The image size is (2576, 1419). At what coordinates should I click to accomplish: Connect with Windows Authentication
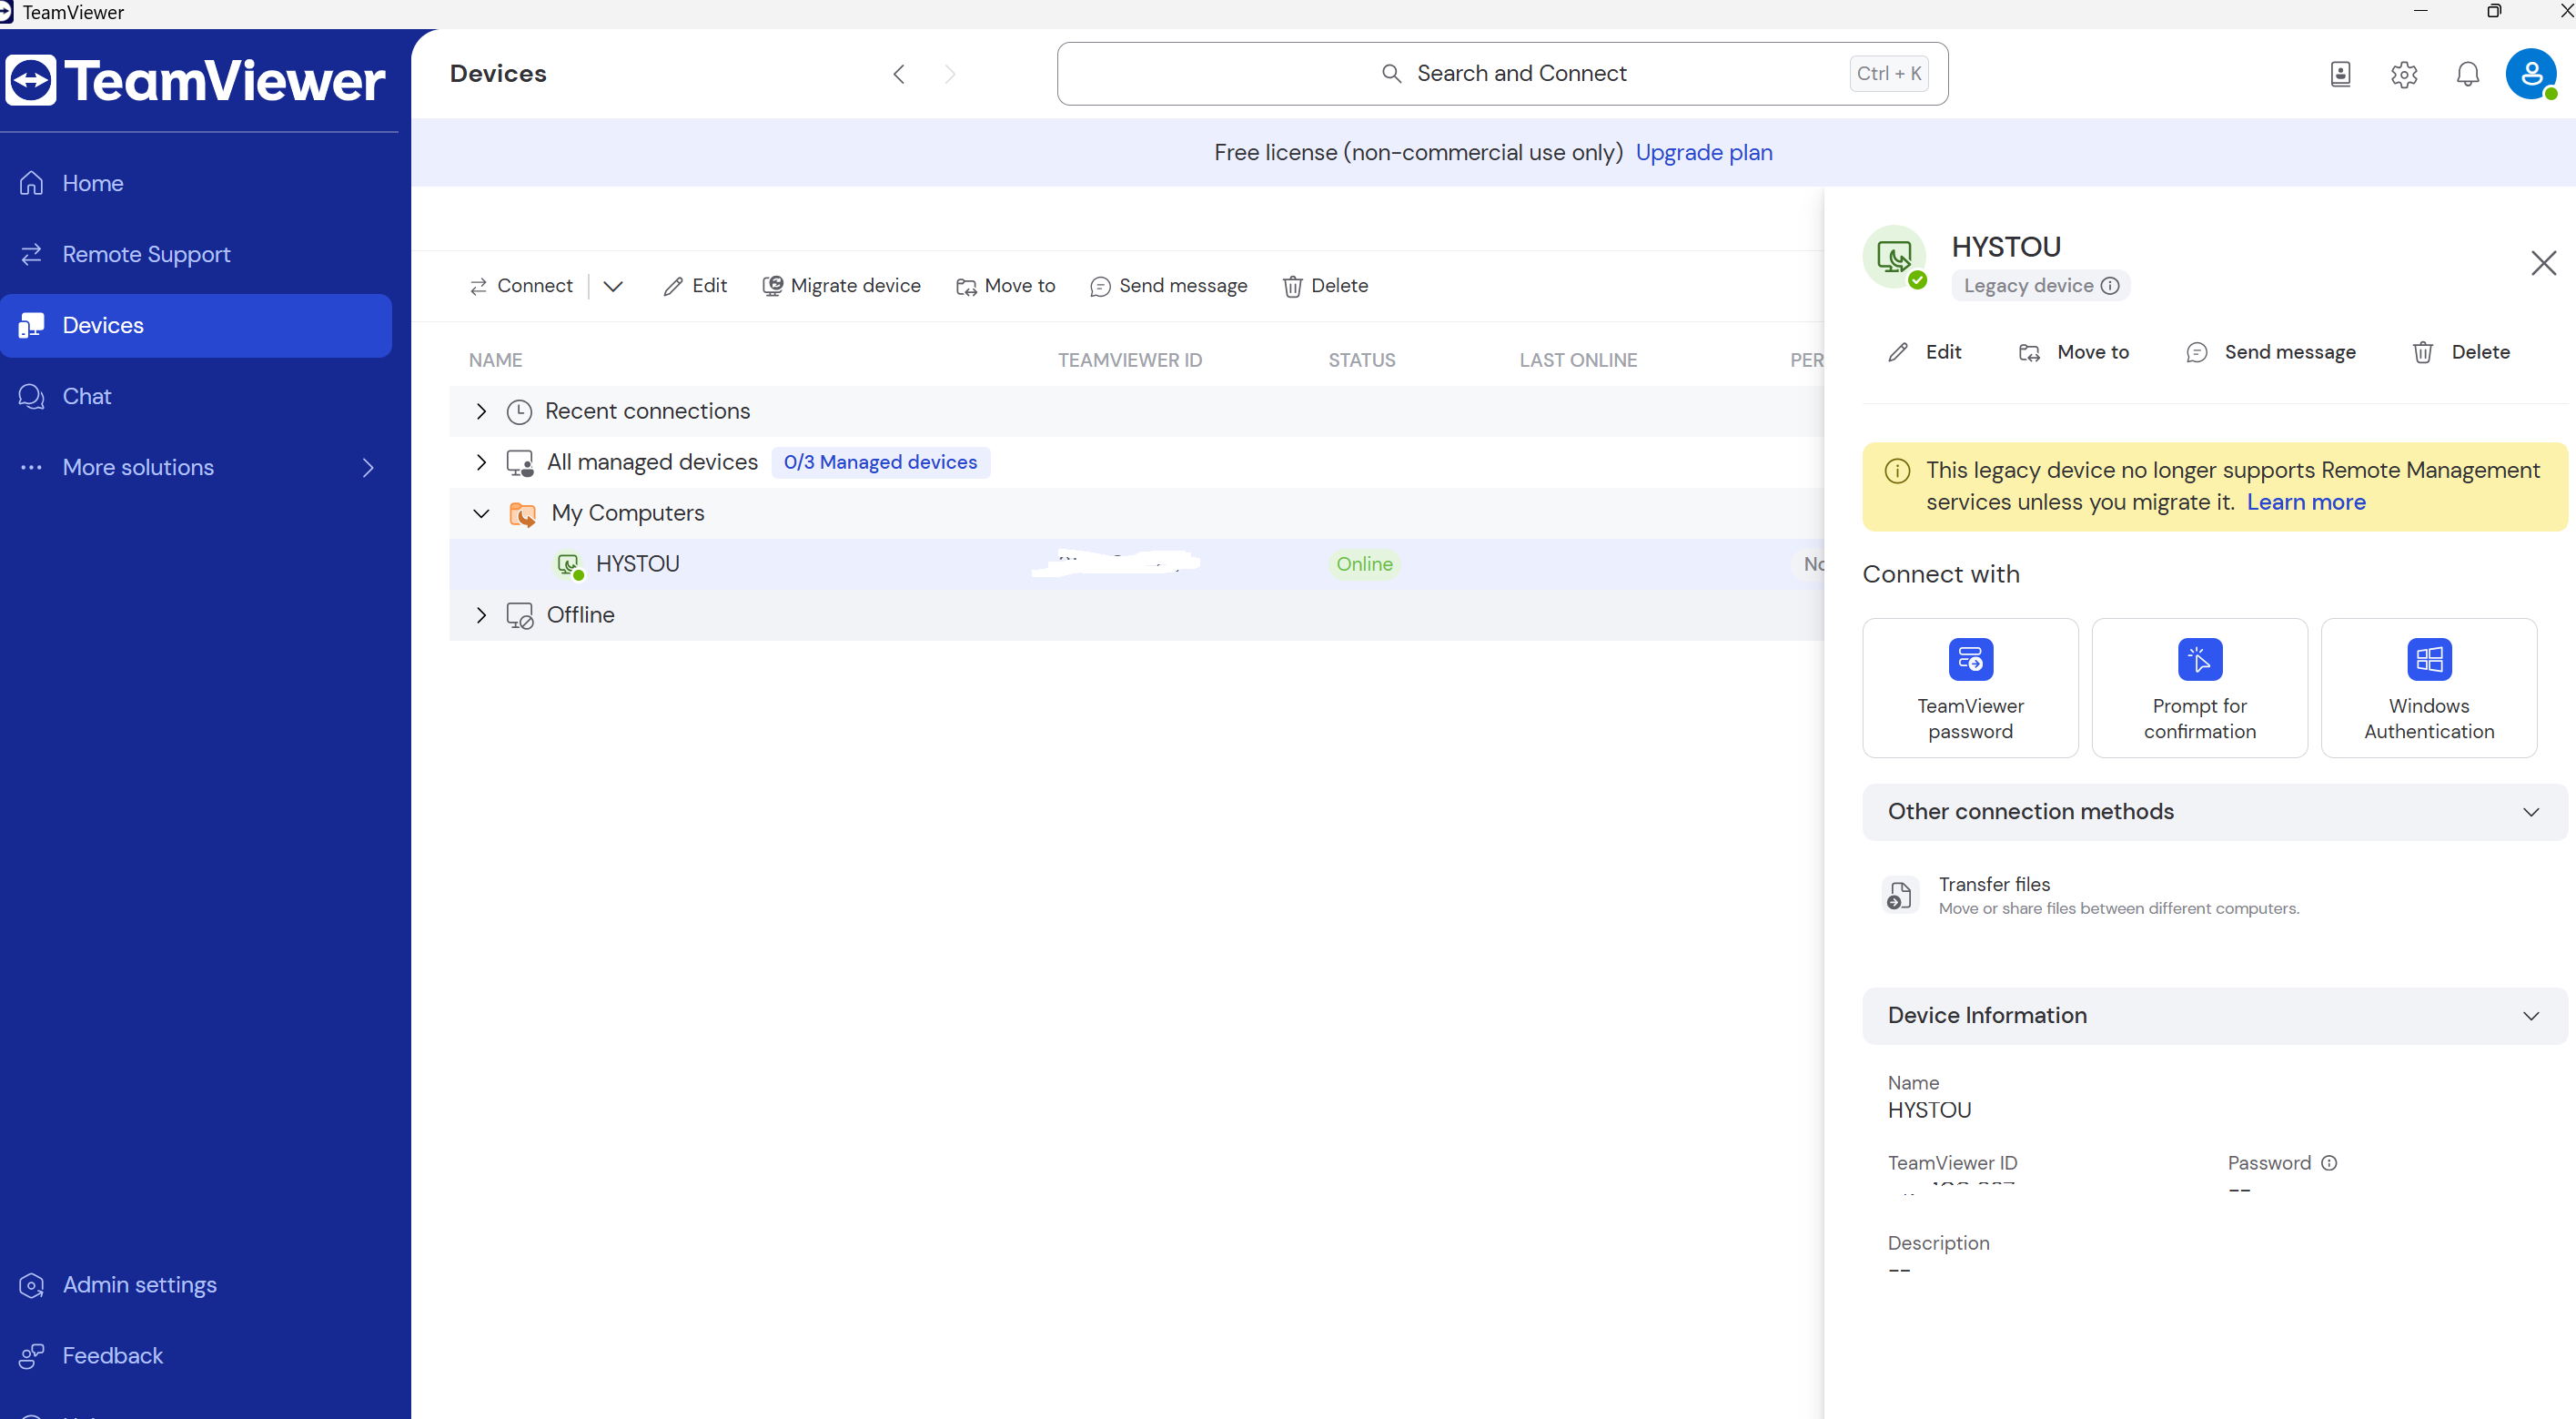pyautogui.click(x=2428, y=688)
